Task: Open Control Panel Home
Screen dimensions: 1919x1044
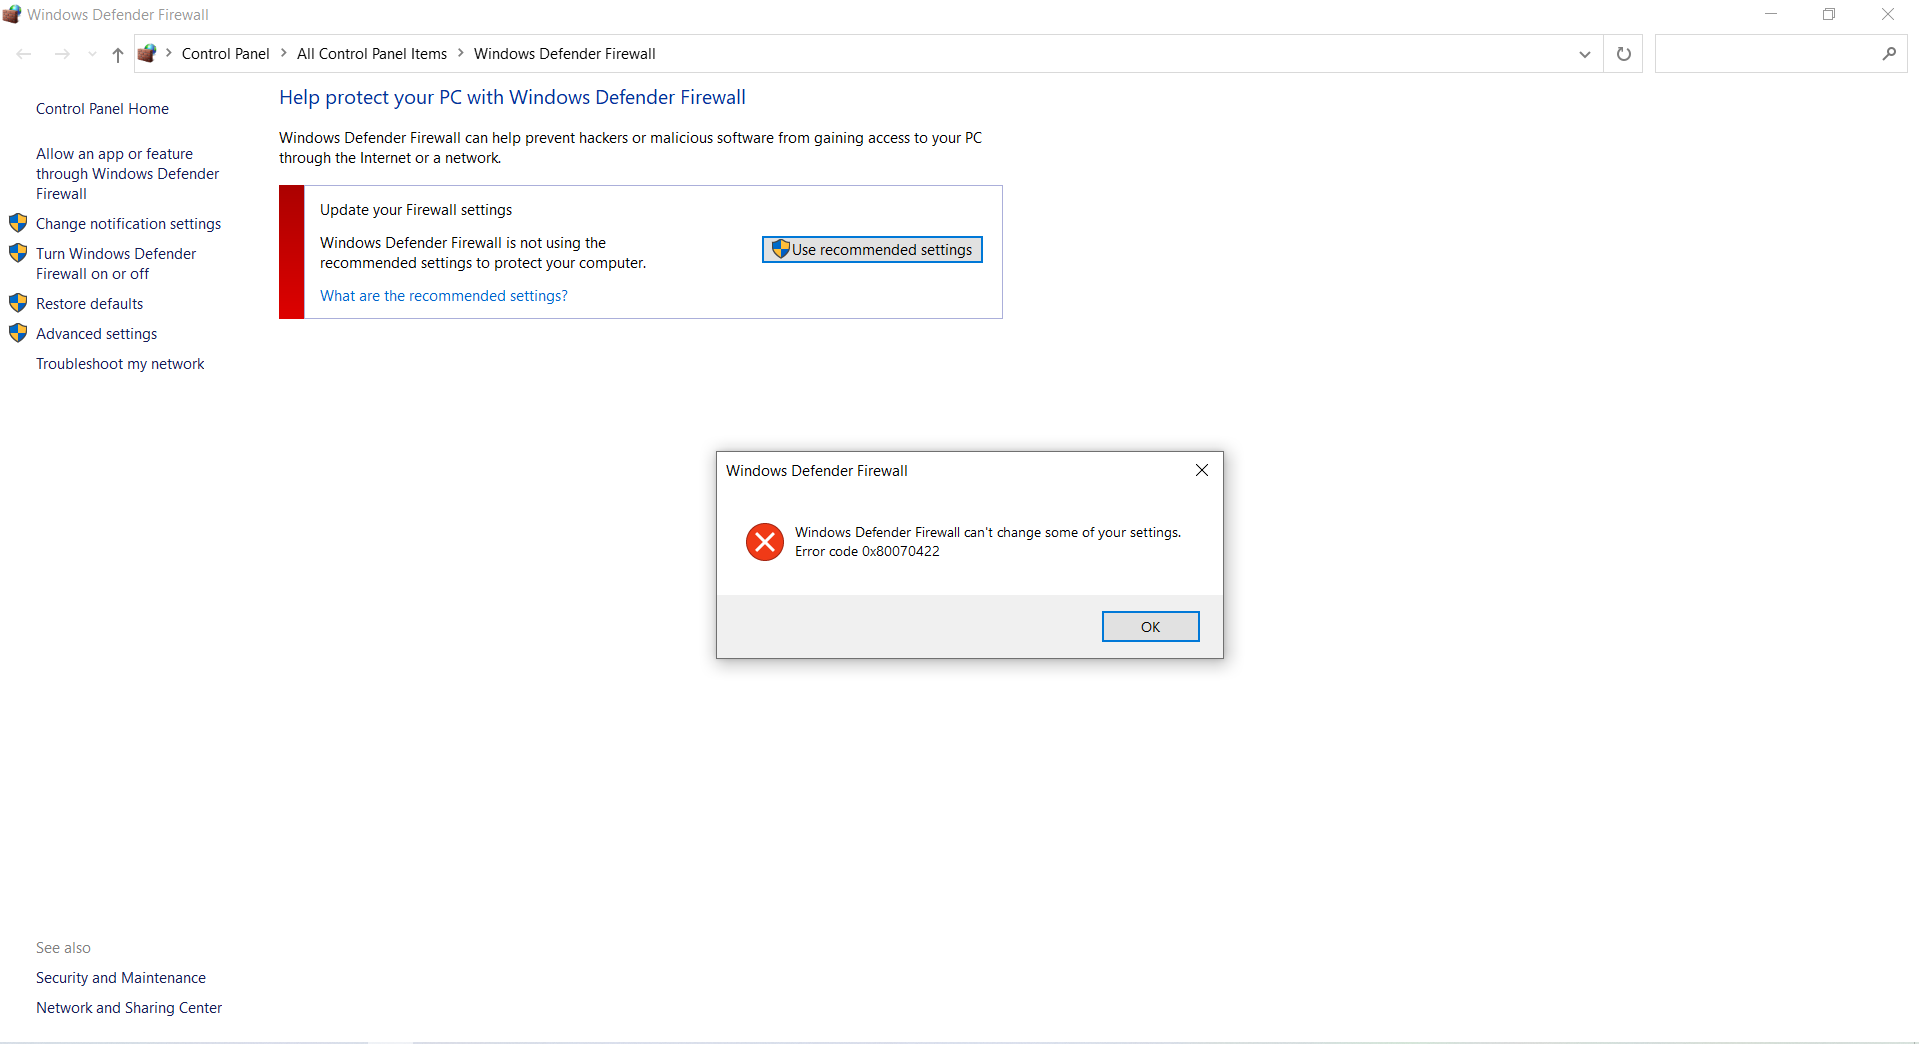Action: pos(102,109)
